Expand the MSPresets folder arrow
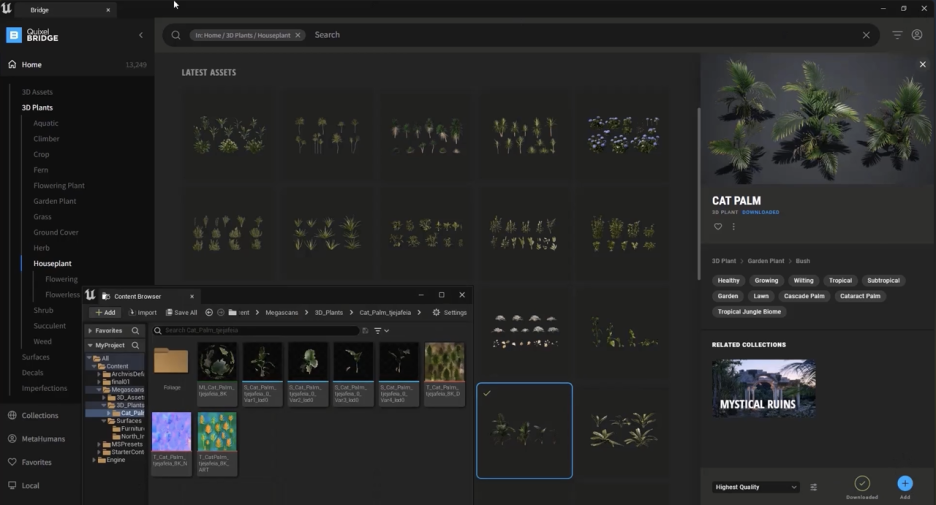 point(98,445)
